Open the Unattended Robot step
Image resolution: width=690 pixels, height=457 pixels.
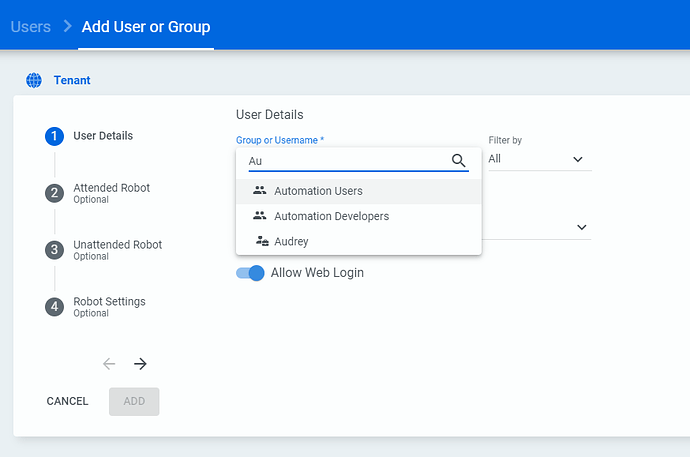[x=117, y=245]
